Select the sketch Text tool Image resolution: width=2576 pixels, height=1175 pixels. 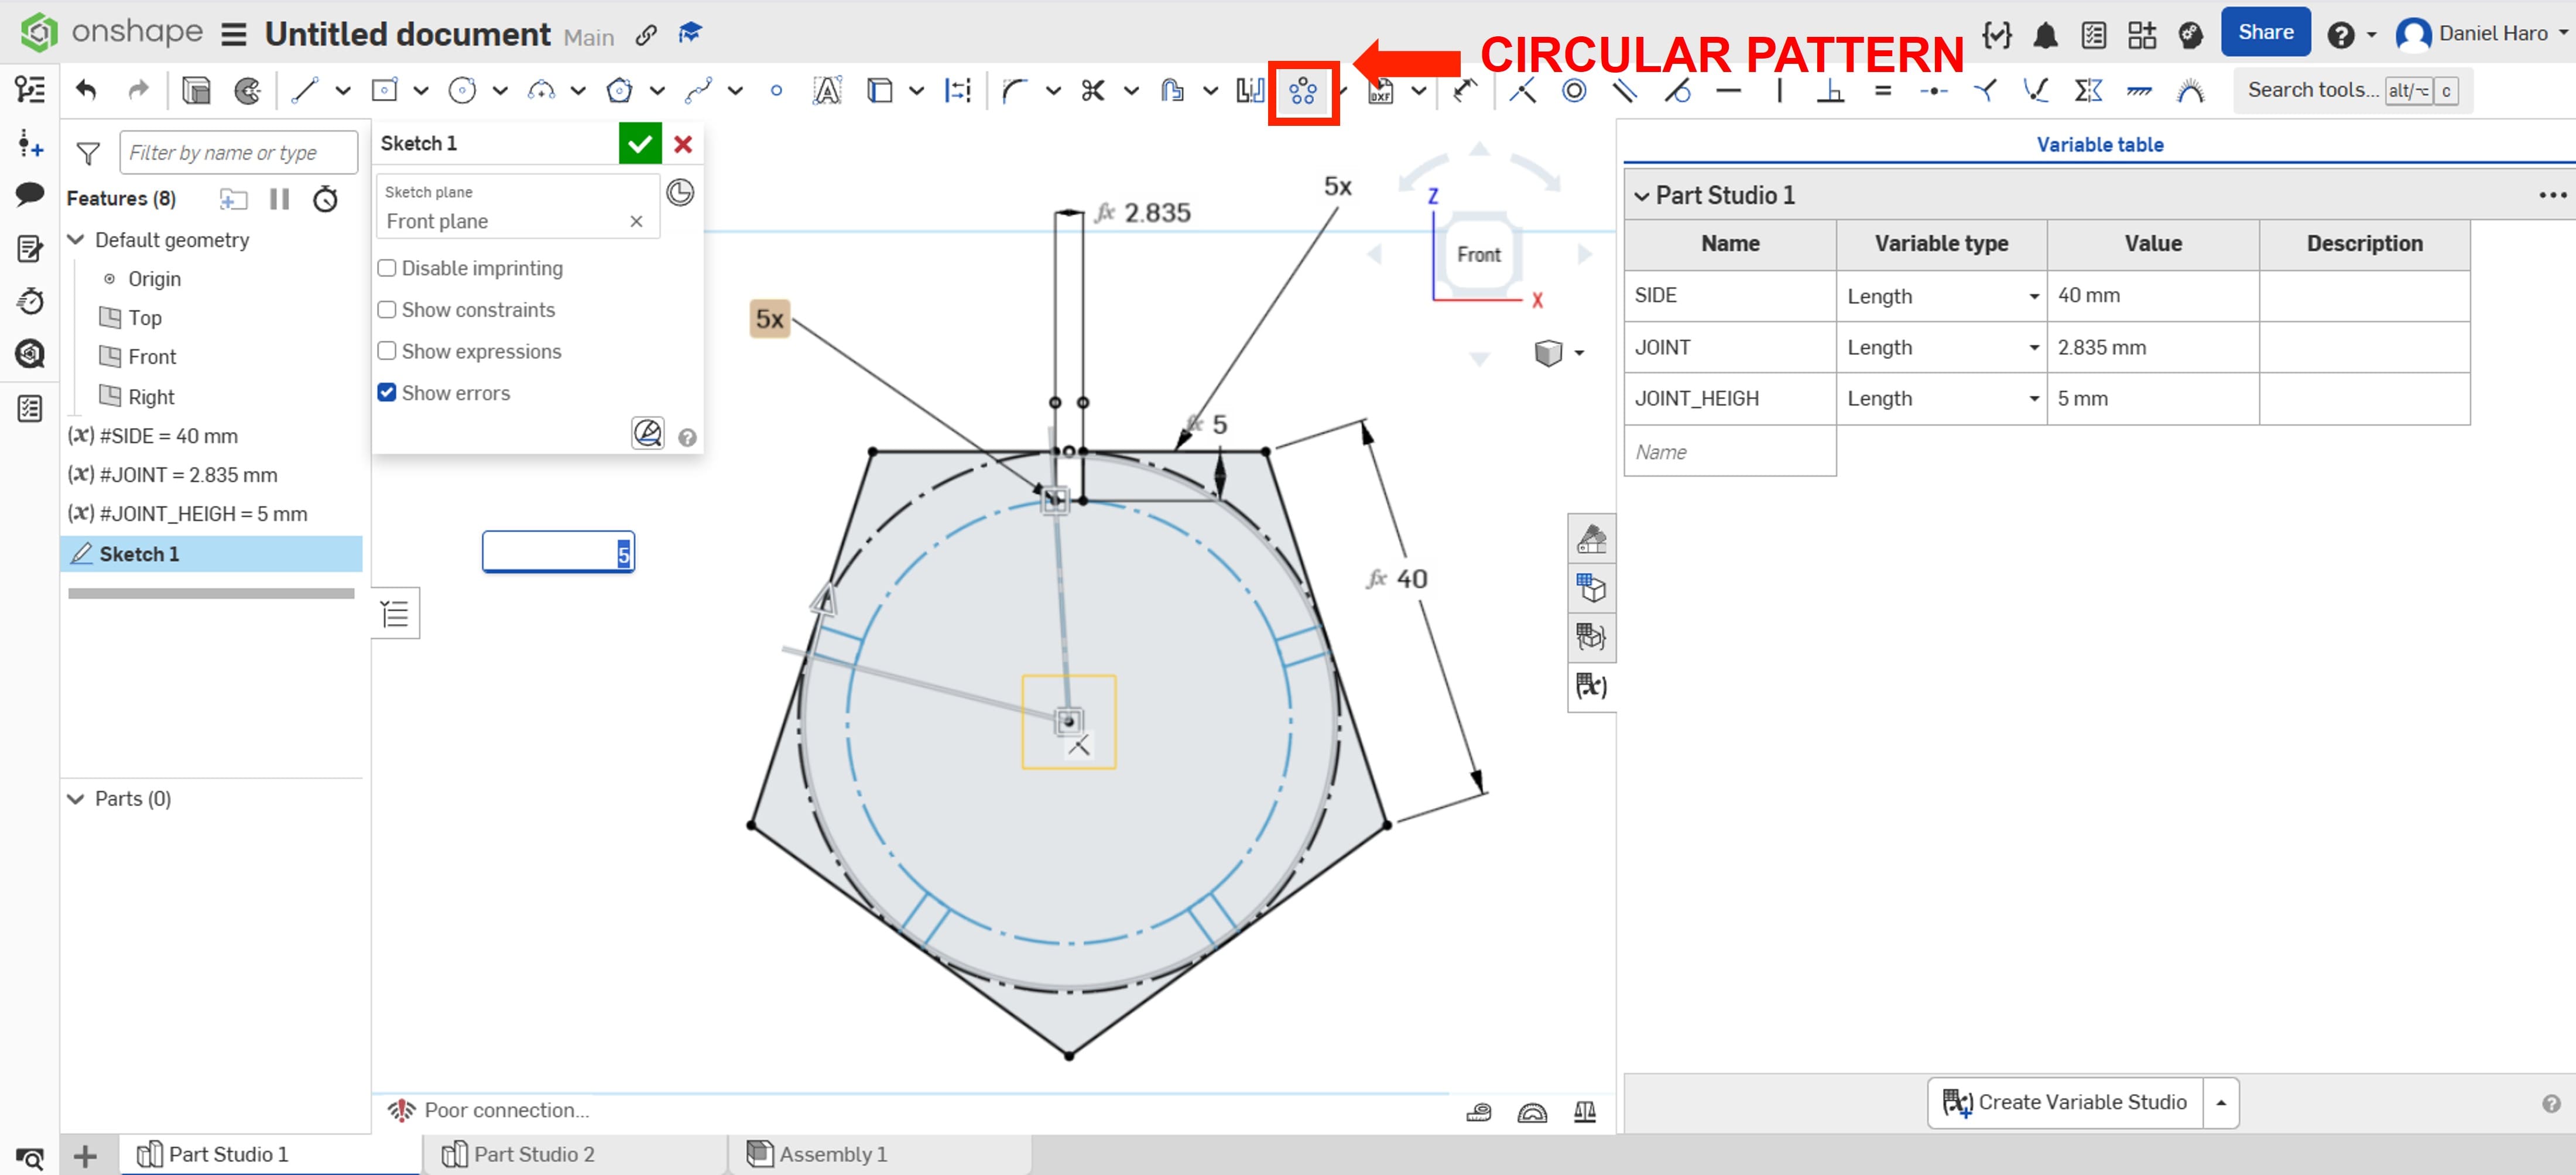click(x=826, y=91)
